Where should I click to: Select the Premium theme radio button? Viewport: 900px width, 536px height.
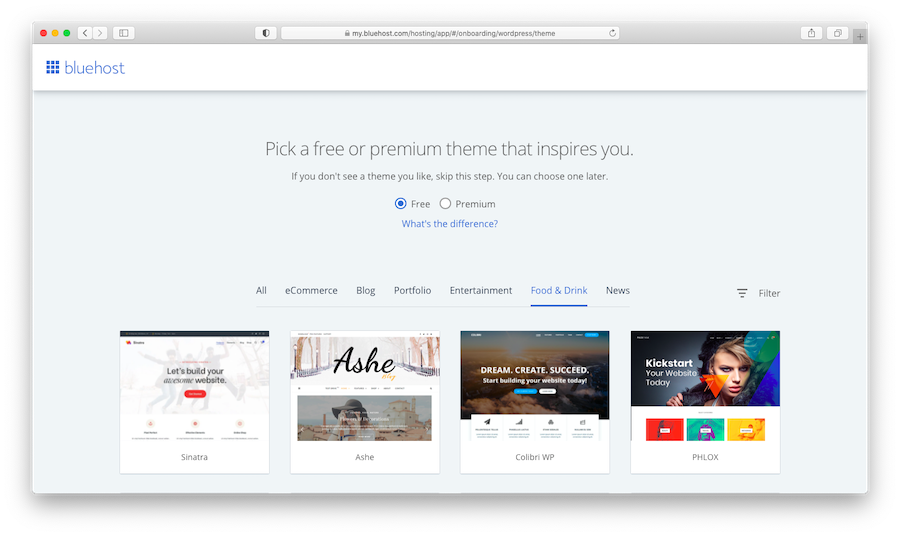445,204
